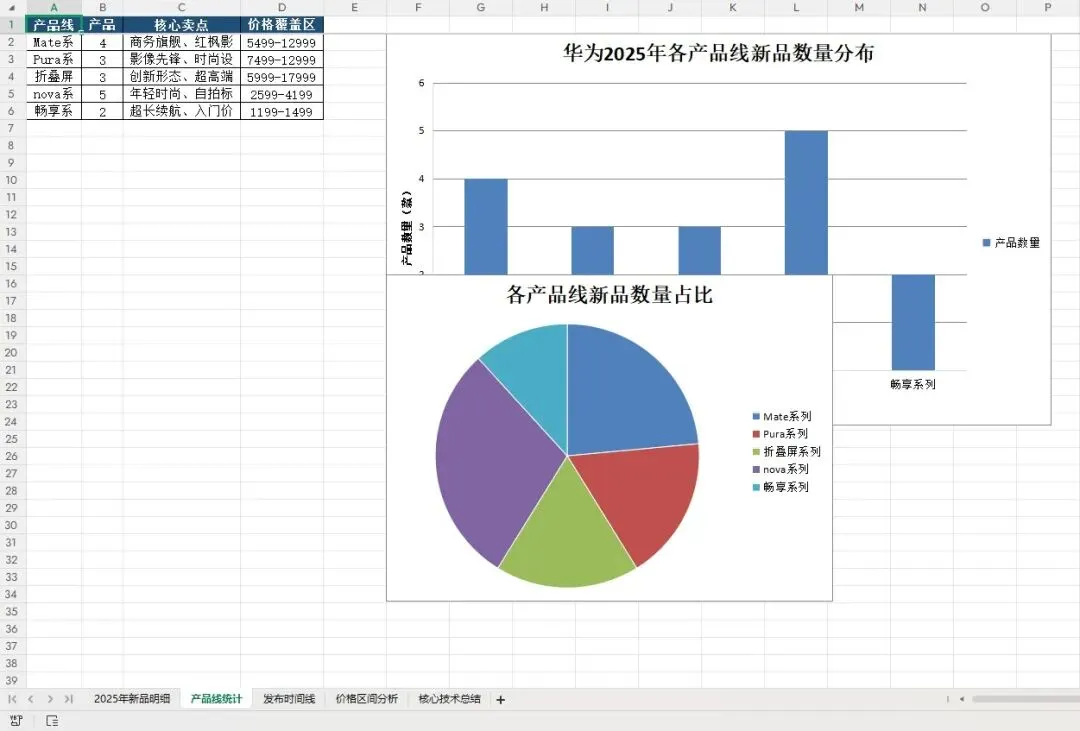Select the 超长续航、入门价 cell
The image size is (1080, 731).
click(x=182, y=111)
